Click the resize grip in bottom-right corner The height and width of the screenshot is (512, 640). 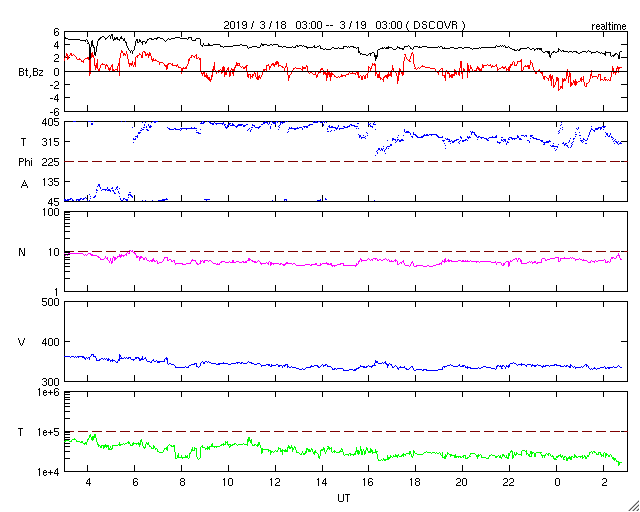pyautogui.click(x=634, y=506)
